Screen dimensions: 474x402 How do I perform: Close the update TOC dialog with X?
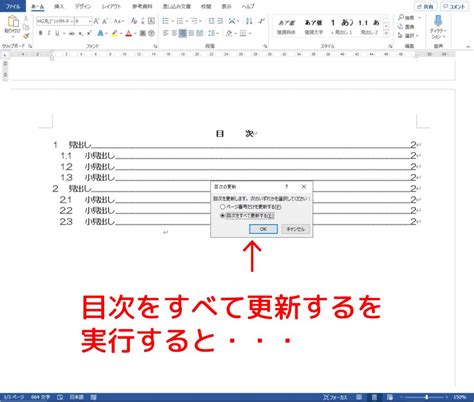304,187
